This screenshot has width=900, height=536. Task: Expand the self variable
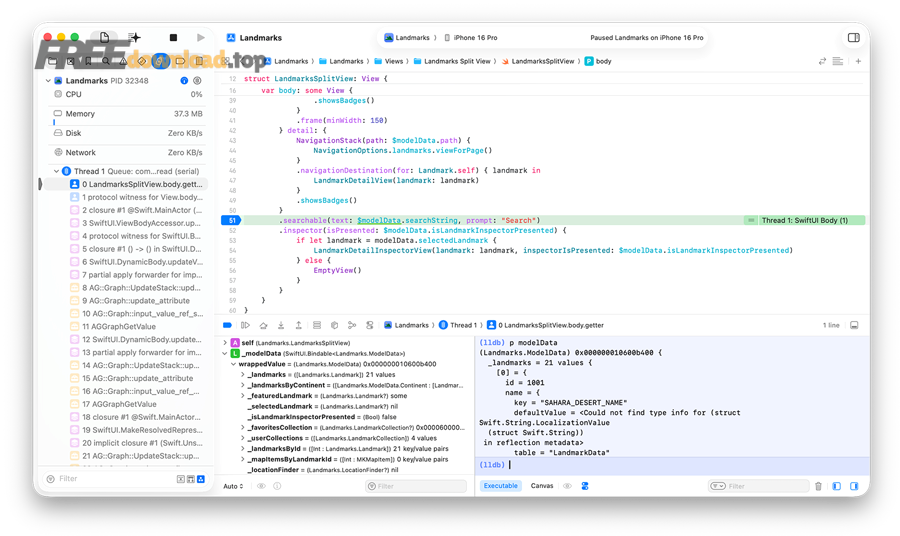(225, 343)
